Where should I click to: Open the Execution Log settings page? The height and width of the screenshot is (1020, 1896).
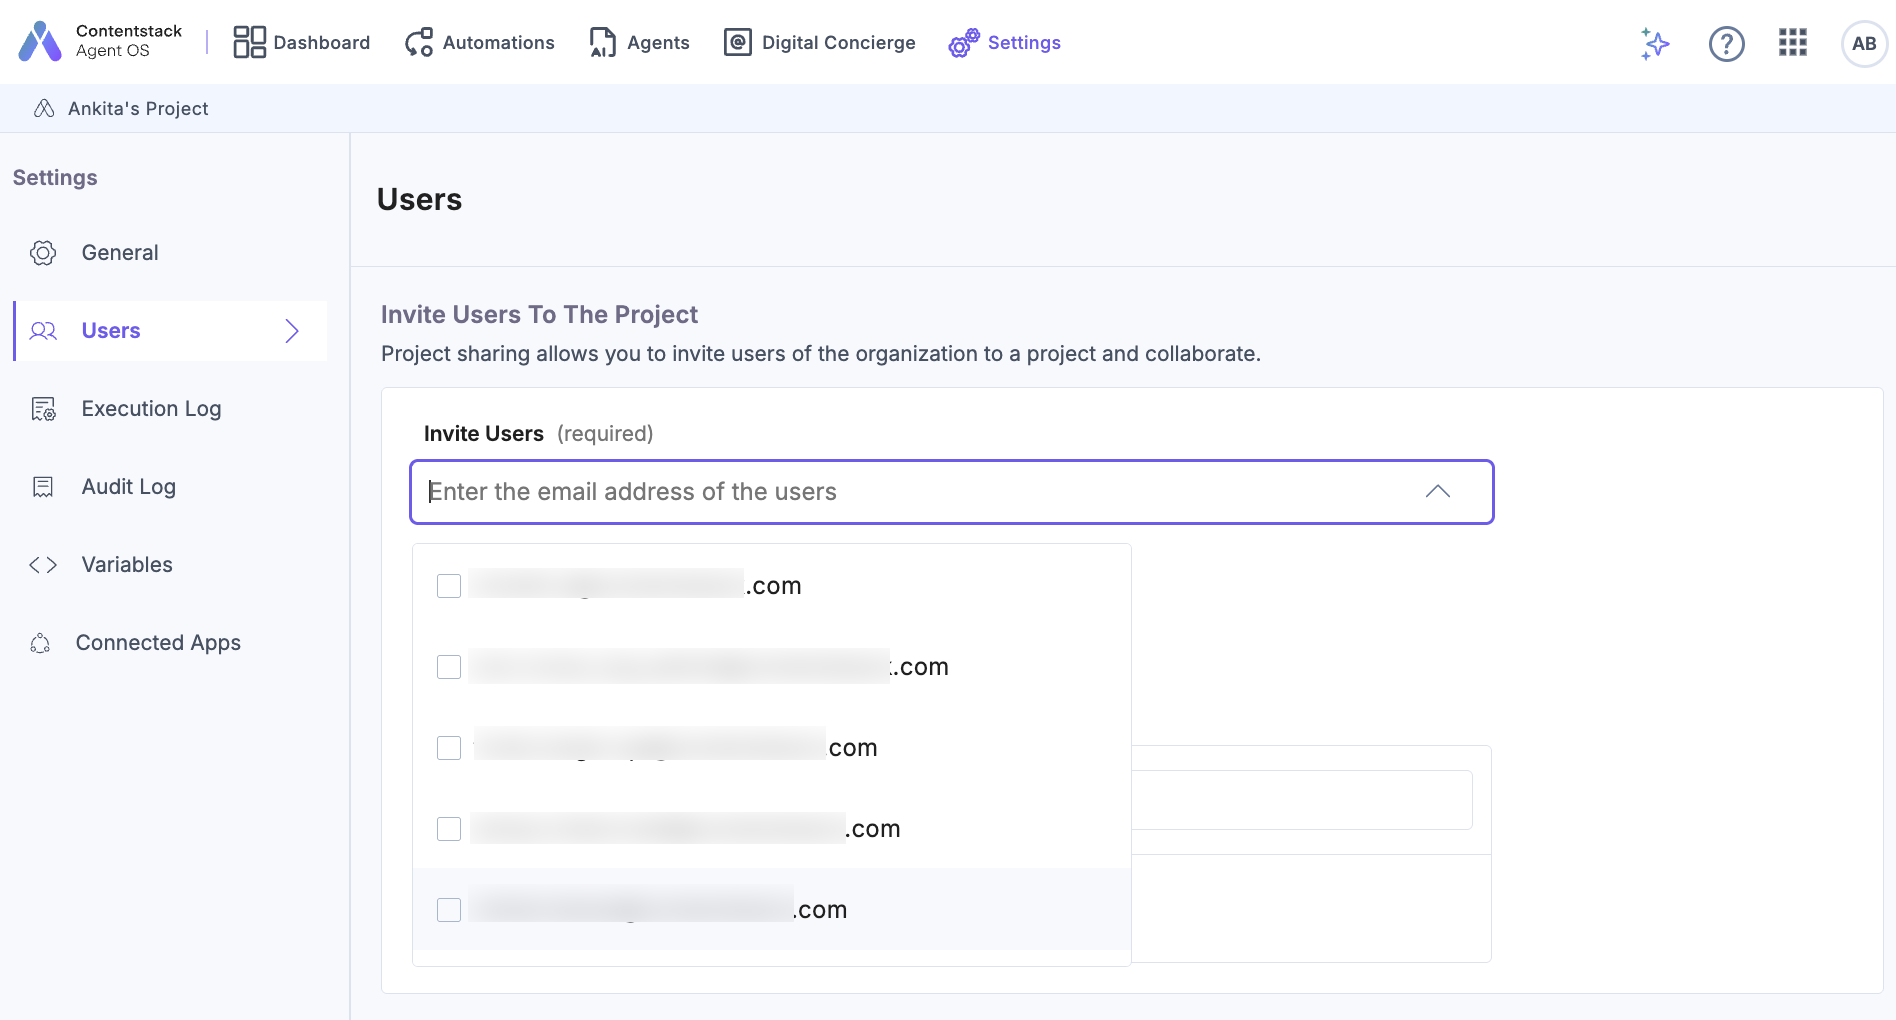coord(151,409)
